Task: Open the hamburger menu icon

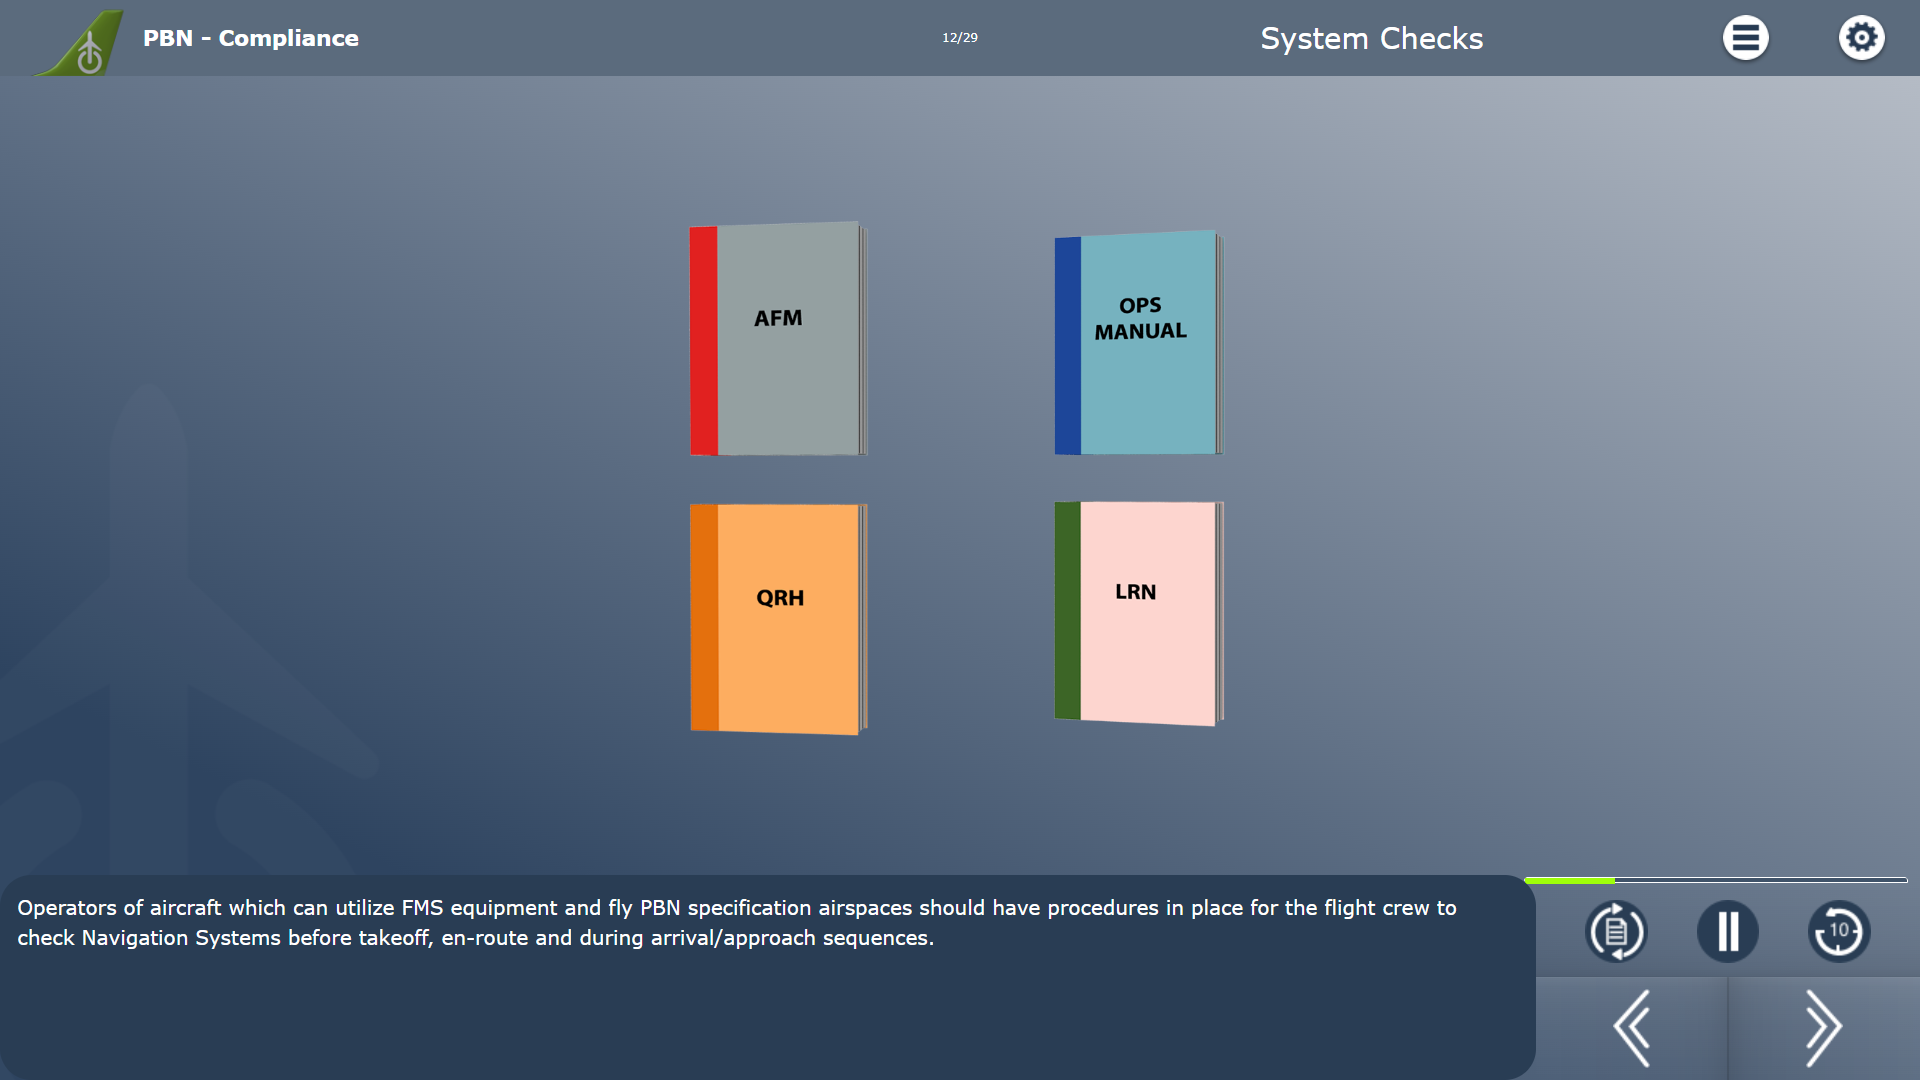Action: coord(1745,38)
